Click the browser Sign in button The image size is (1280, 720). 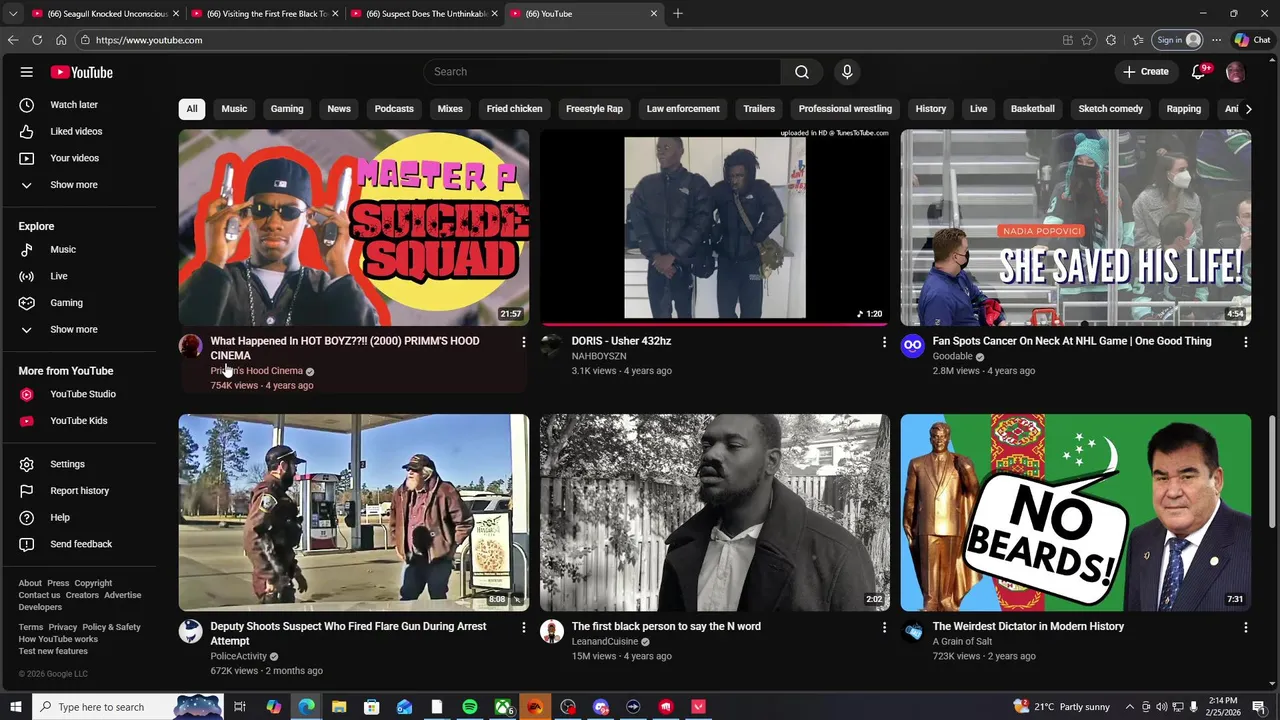[x=1178, y=40]
